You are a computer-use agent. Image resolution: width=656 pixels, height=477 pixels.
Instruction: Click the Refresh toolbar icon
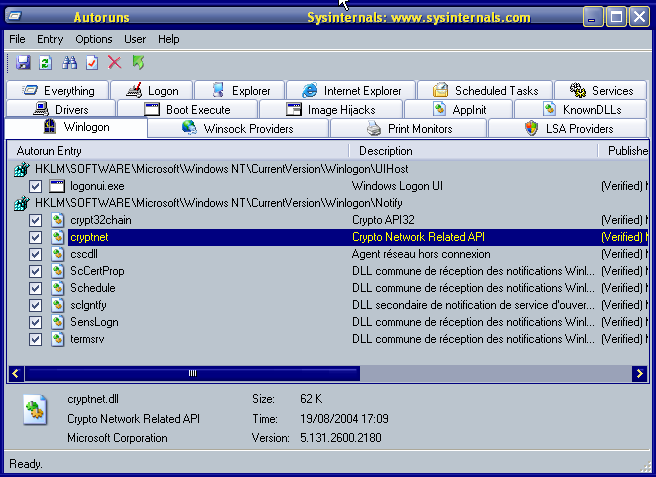tap(46, 63)
